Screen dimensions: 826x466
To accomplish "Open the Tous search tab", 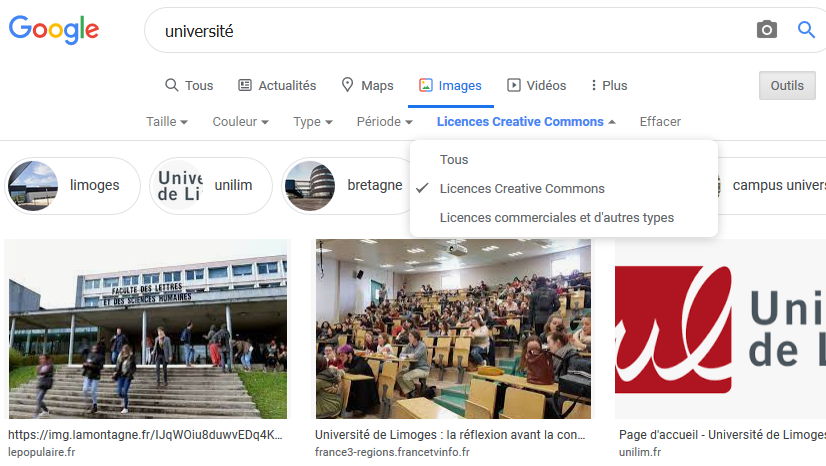I will [189, 86].
